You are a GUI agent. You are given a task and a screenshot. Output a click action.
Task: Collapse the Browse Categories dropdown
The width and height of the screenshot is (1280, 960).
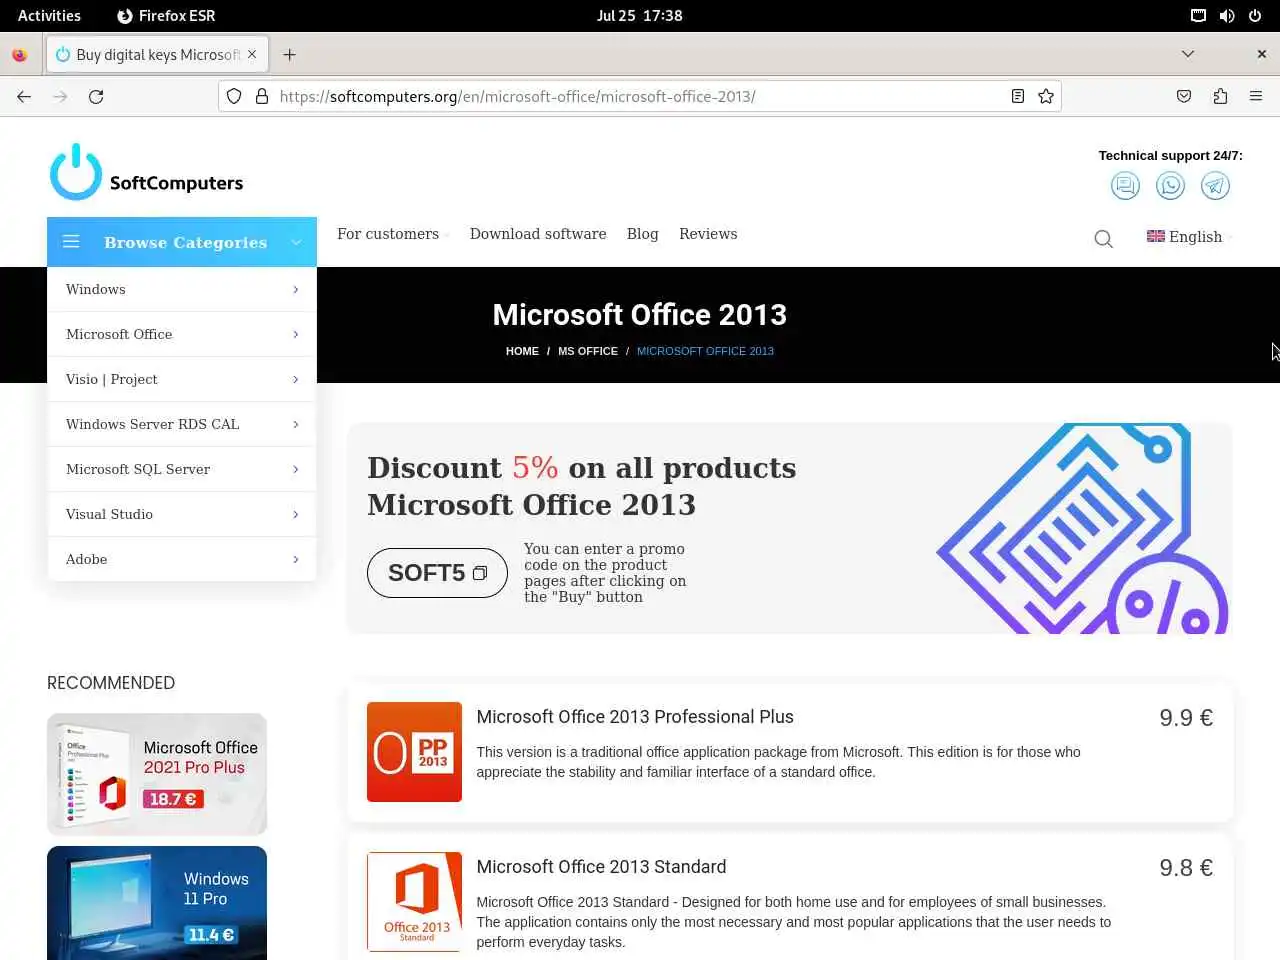pos(296,242)
